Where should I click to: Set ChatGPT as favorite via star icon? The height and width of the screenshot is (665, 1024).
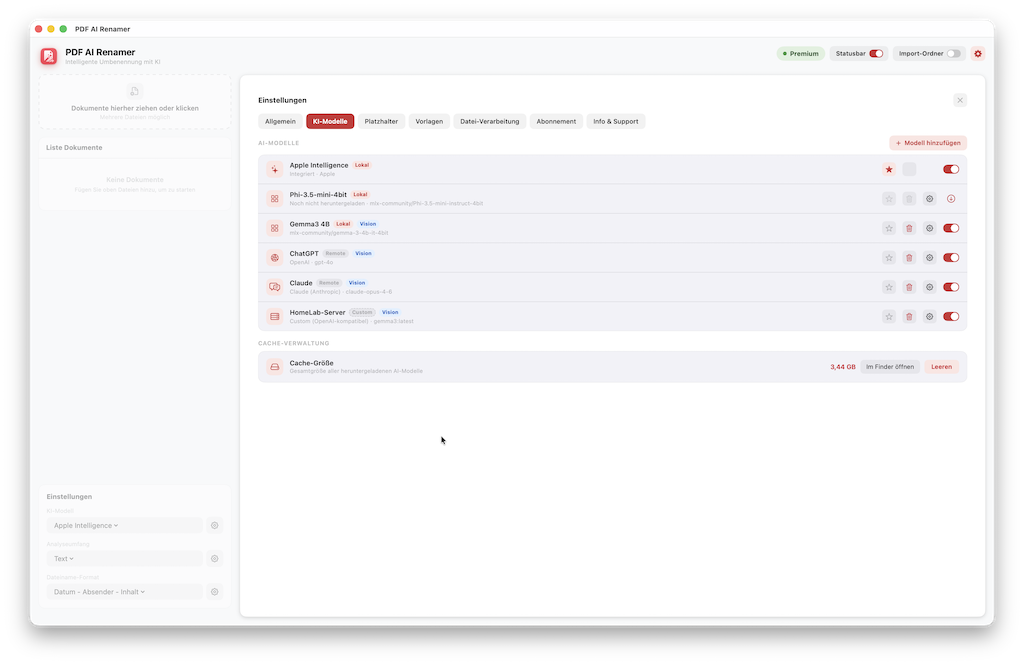pyautogui.click(x=889, y=257)
